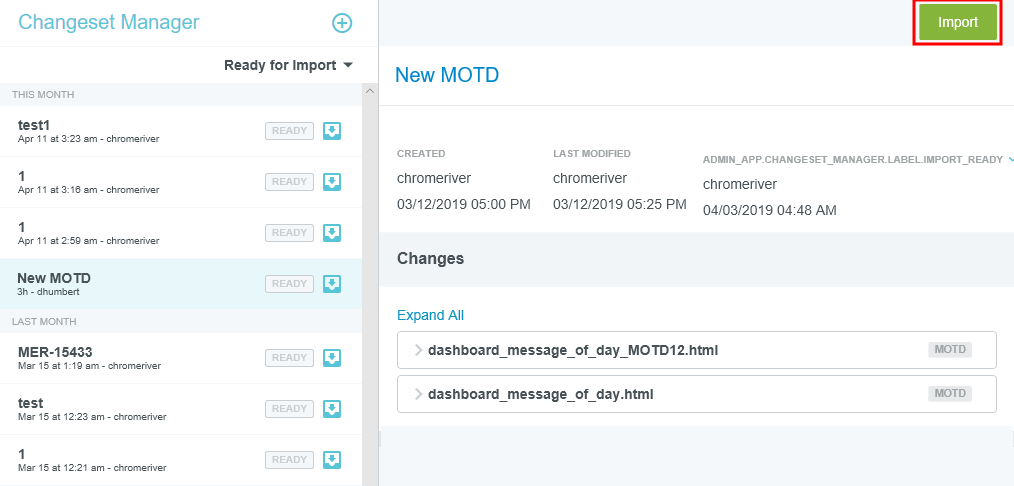1014x486 pixels.
Task: Click the Expand All link
Action: (430, 315)
